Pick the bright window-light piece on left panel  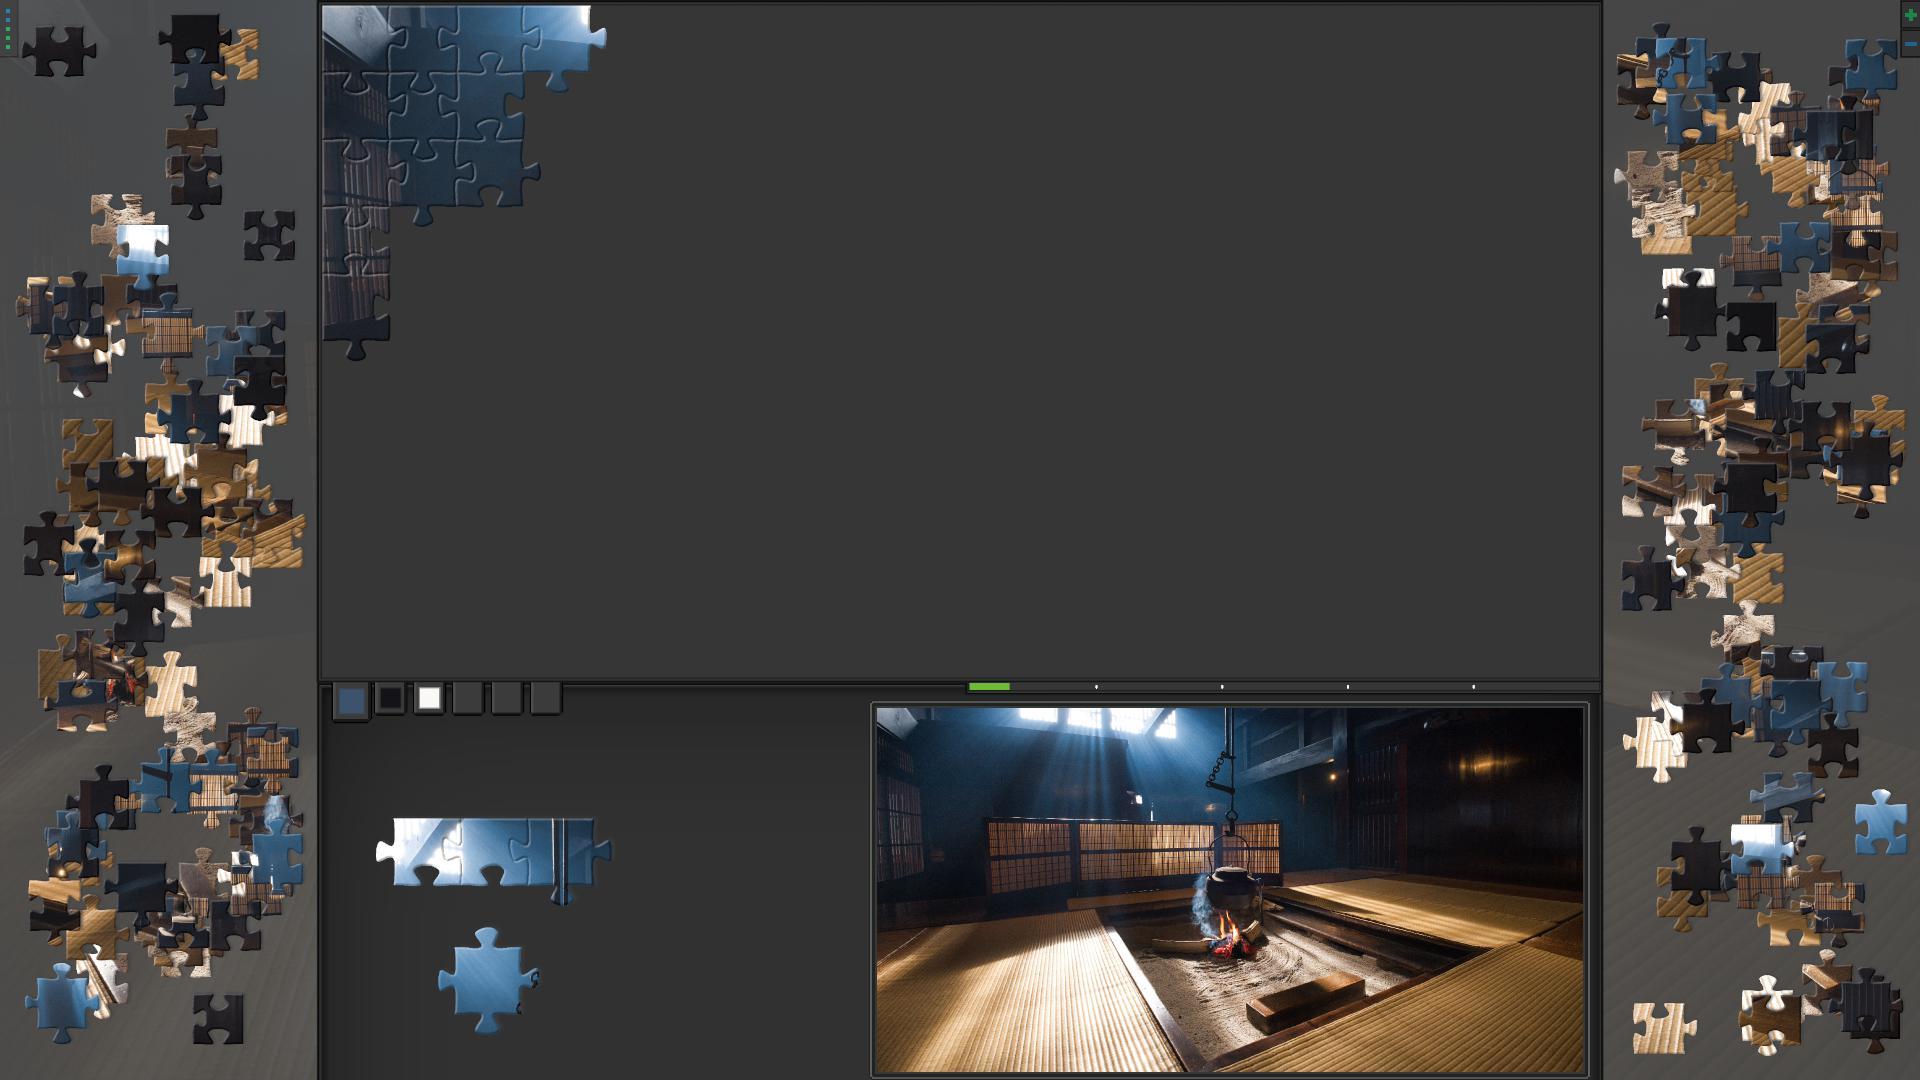coord(143,252)
